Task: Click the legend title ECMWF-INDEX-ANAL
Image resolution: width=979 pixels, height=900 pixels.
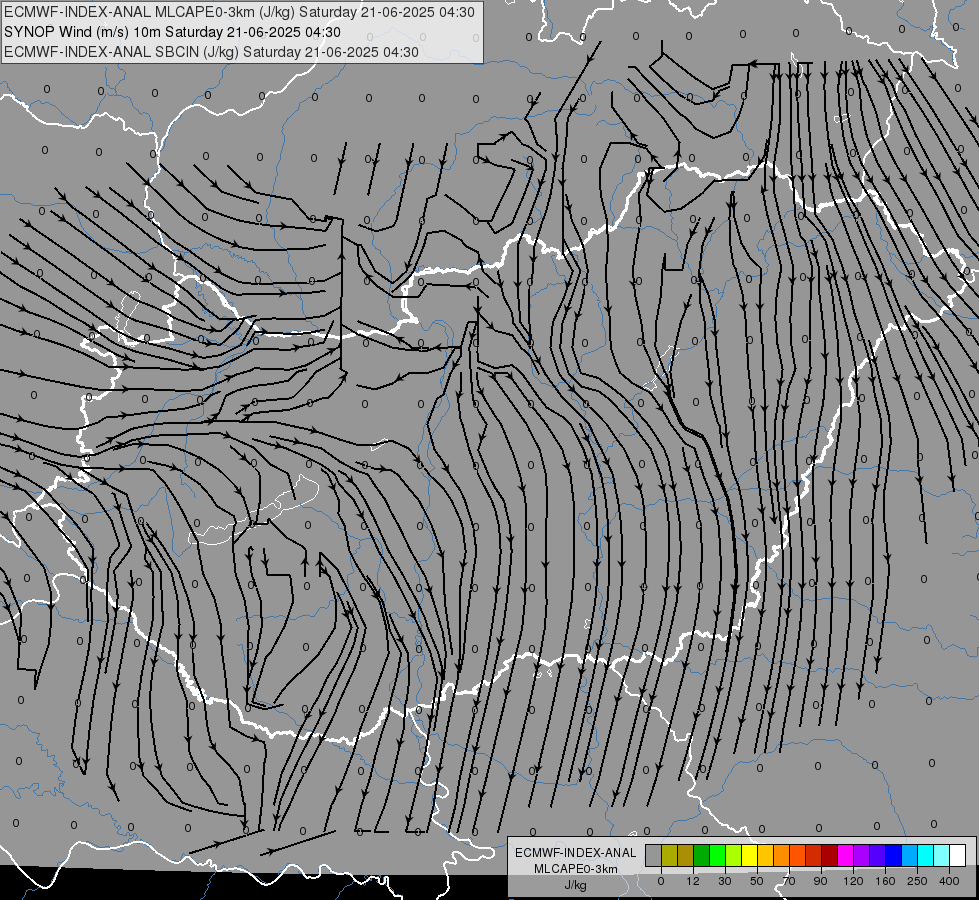Action: pos(576,853)
